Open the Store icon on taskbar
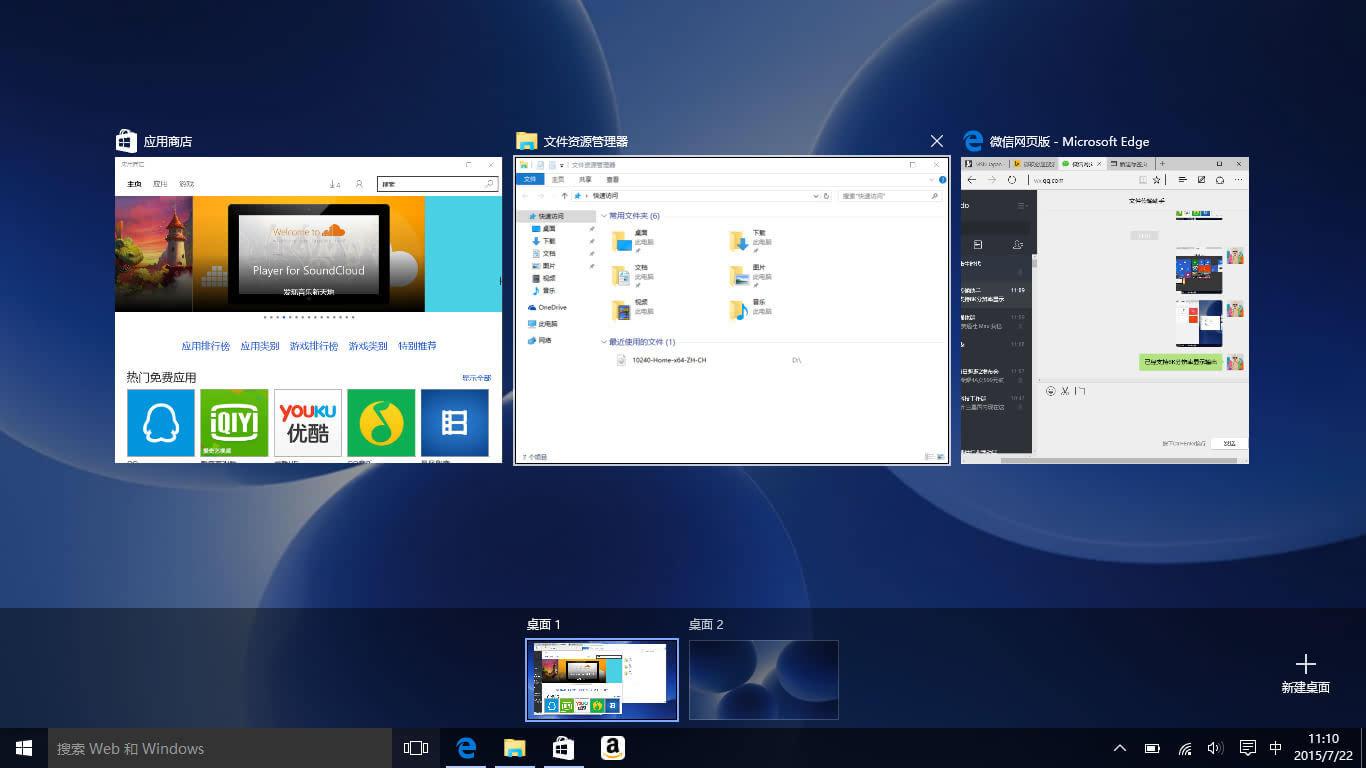Image resolution: width=1366 pixels, height=768 pixels. [563, 748]
